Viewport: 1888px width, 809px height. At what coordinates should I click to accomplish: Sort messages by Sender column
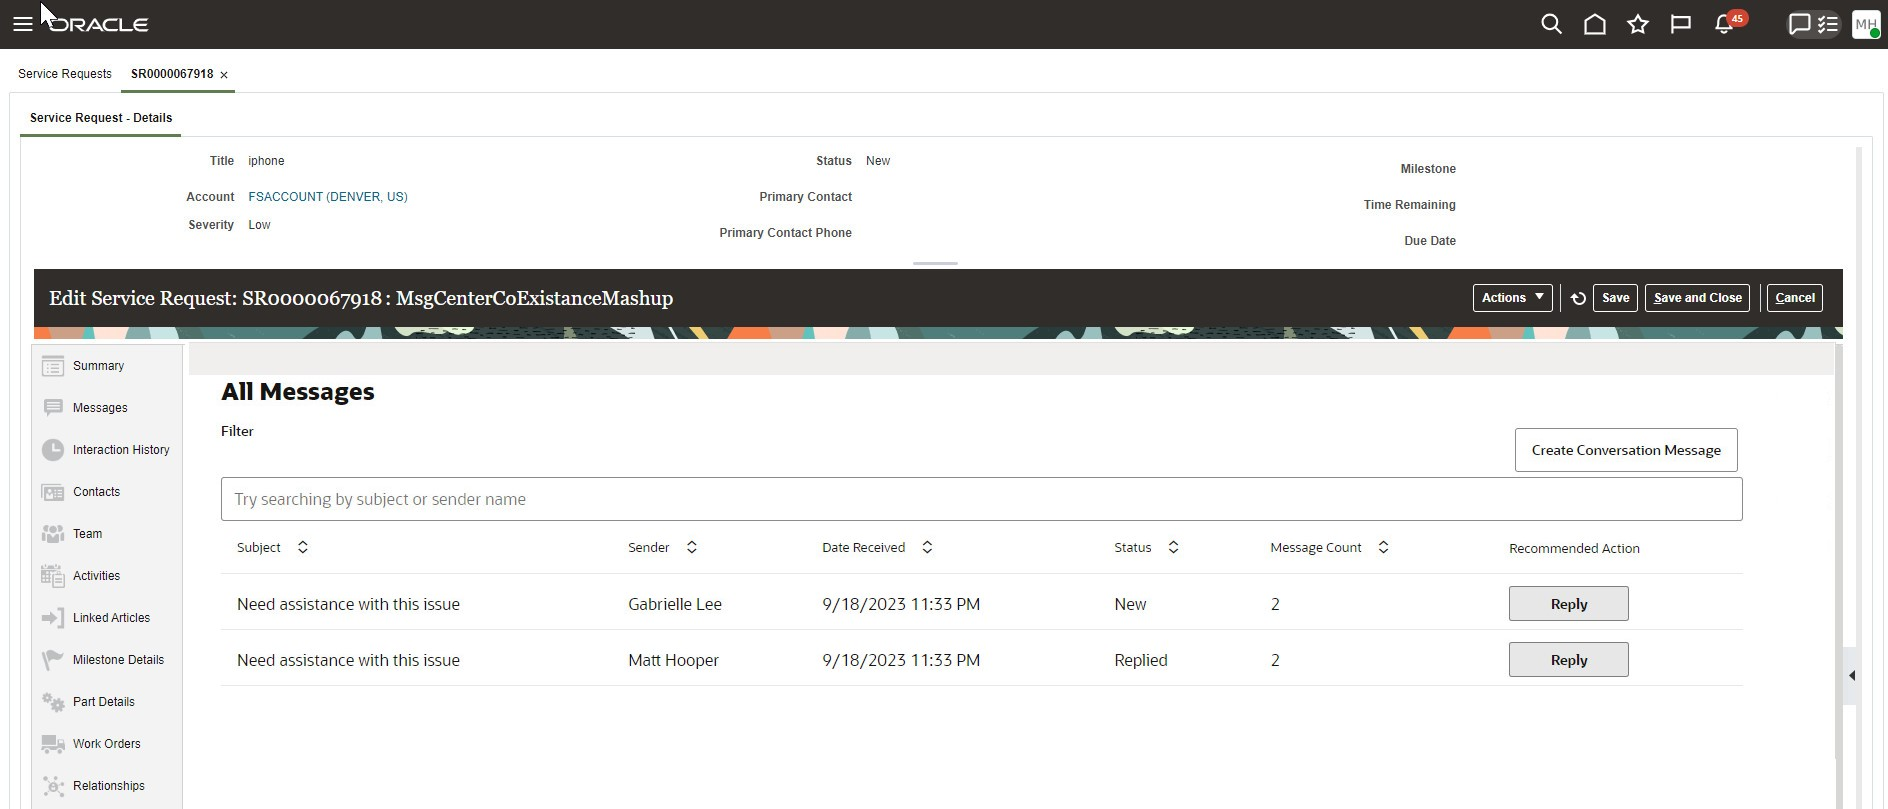pos(692,547)
